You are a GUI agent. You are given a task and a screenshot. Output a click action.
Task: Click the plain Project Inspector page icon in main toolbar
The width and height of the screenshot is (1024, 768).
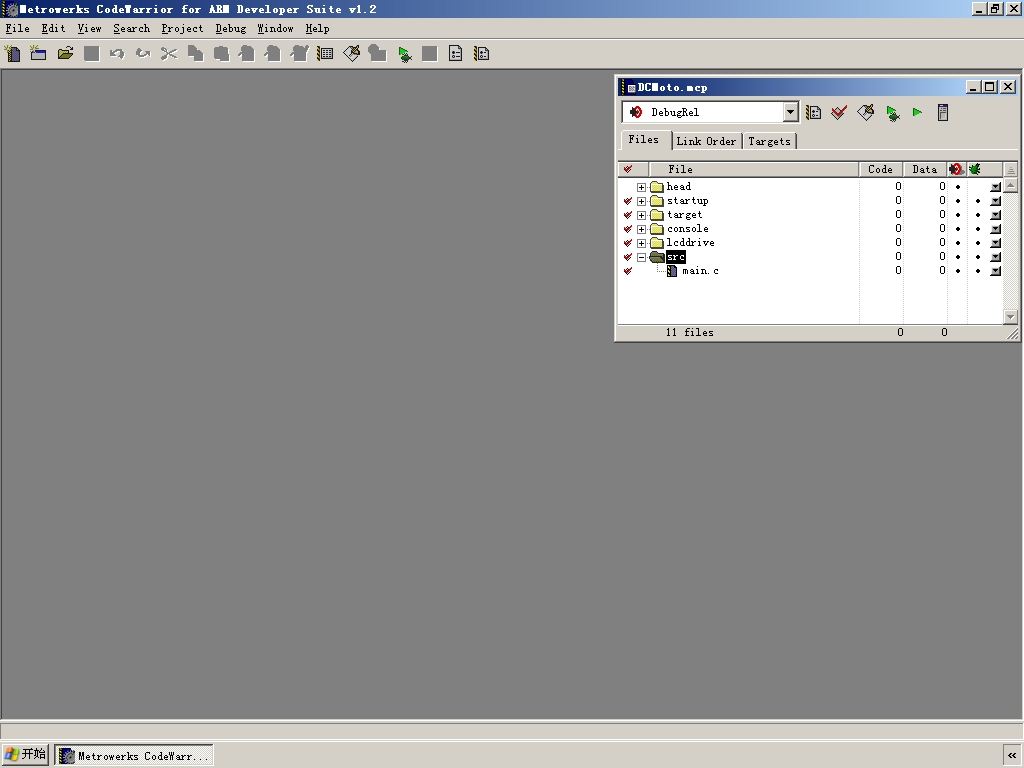click(x=456, y=54)
